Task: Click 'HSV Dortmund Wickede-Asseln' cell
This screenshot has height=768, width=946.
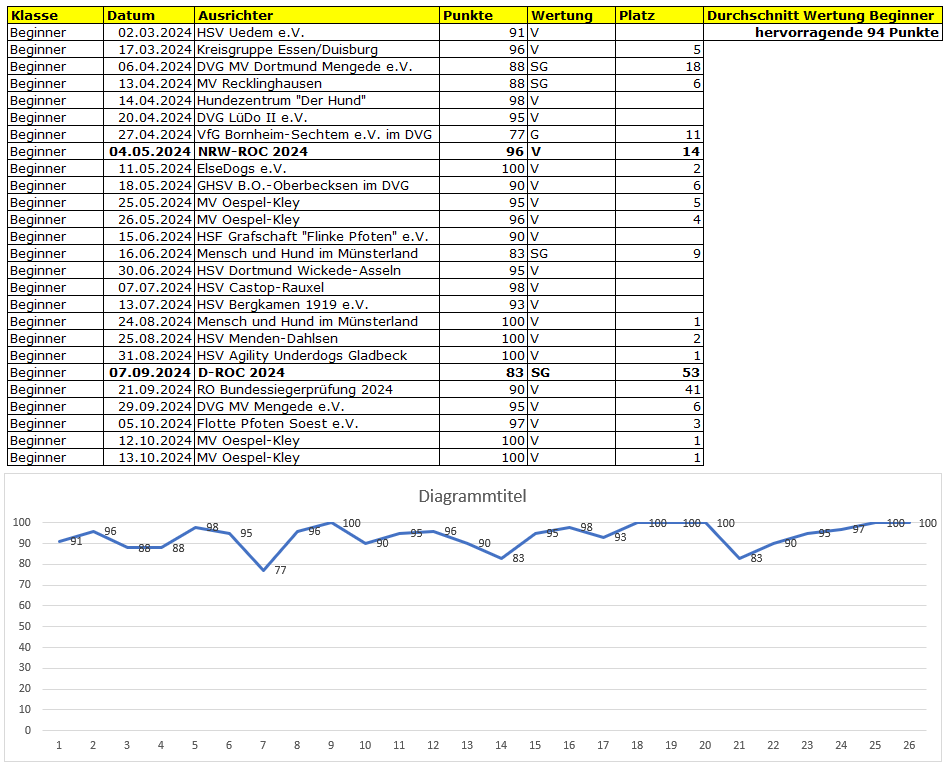Action: pos(317,270)
